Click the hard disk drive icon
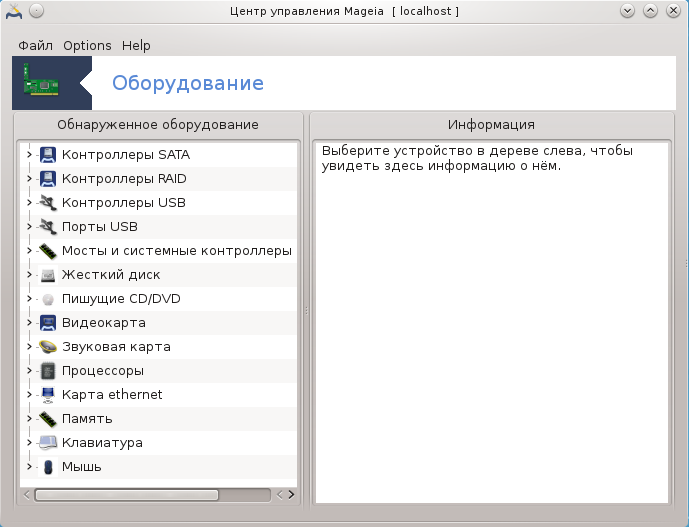The width and height of the screenshot is (689, 527). click(48, 275)
